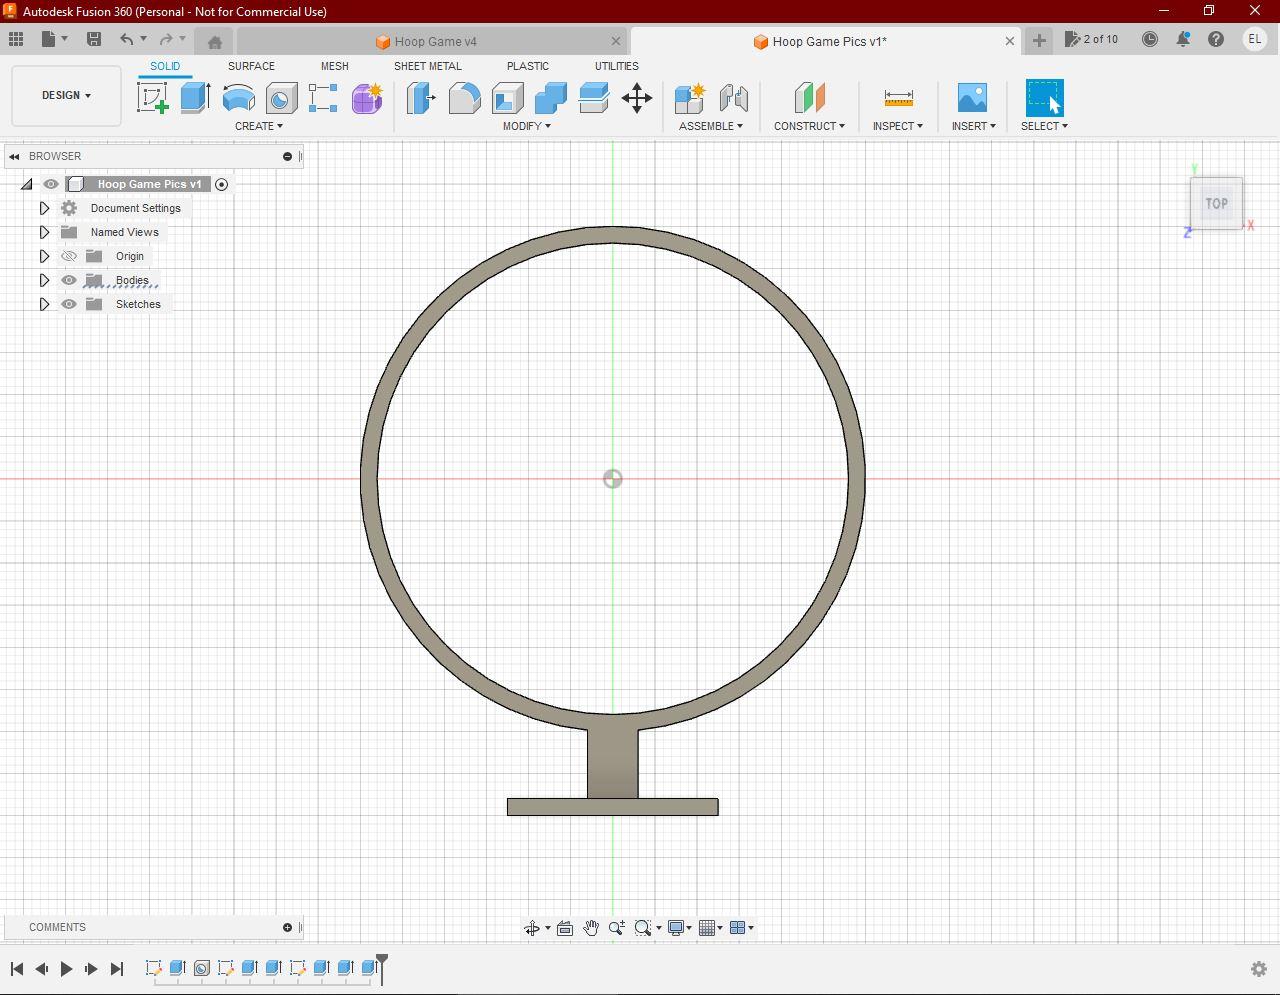Click the TOP face of the view cube

1216,203
